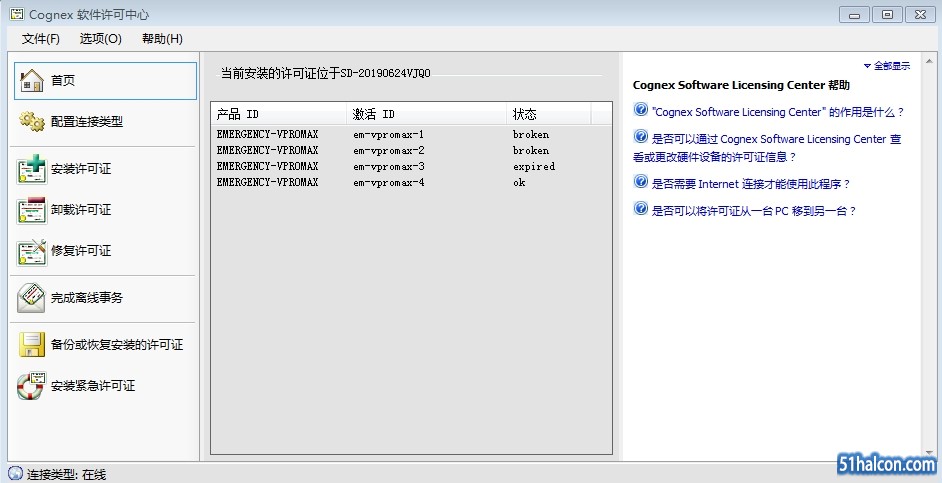Minimize the Cognex license center window
Screen dimensions: 942x483
[854, 15]
